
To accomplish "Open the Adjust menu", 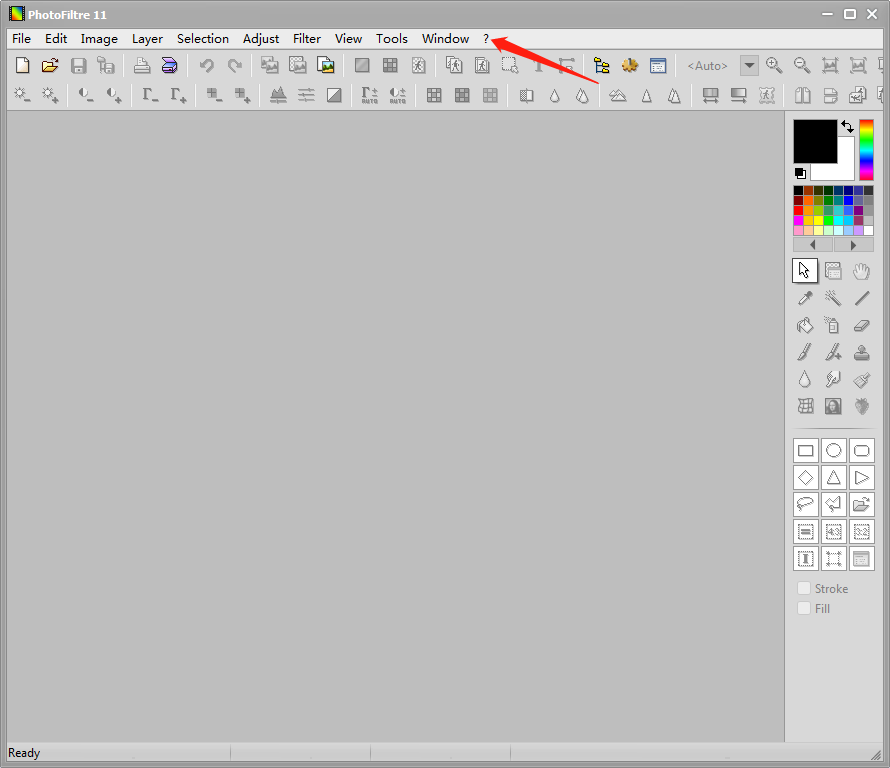I will tap(261, 39).
